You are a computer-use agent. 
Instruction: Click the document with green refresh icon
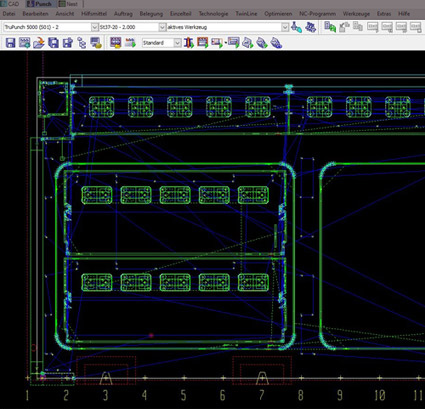pos(330,27)
